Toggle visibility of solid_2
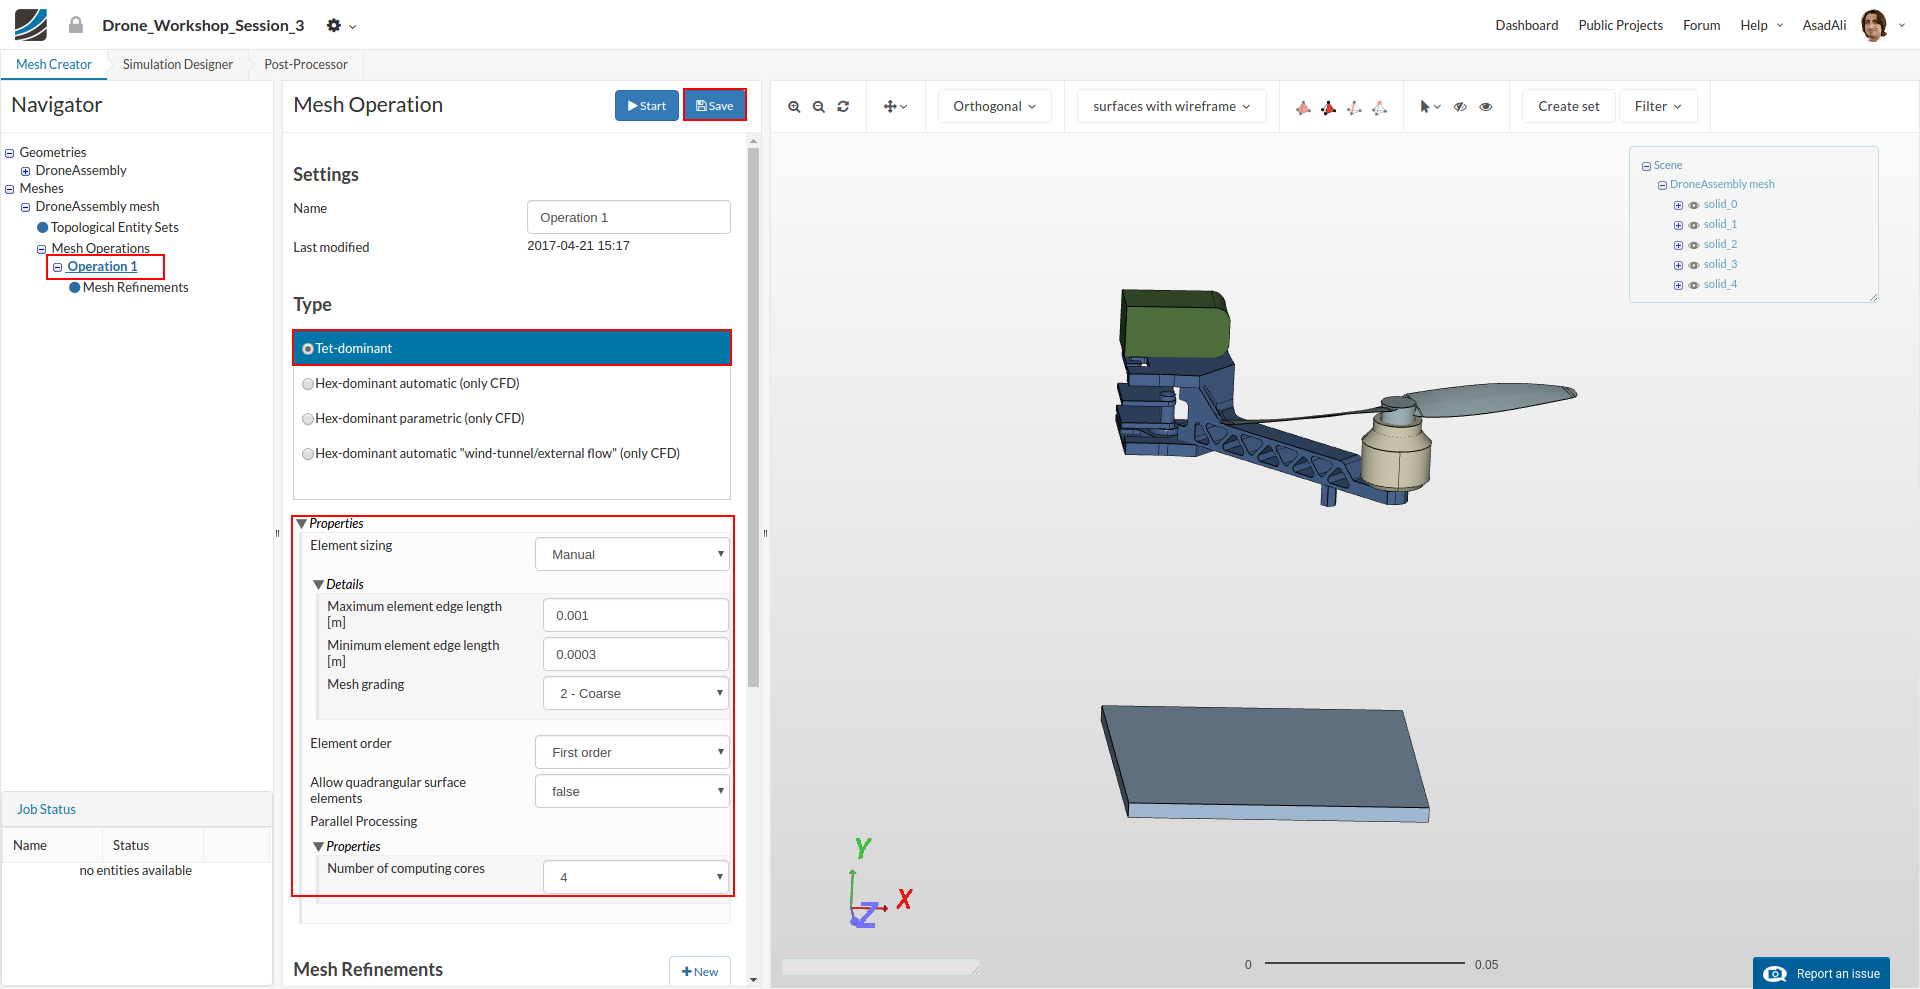The image size is (1920, 989). (1694, 245)
